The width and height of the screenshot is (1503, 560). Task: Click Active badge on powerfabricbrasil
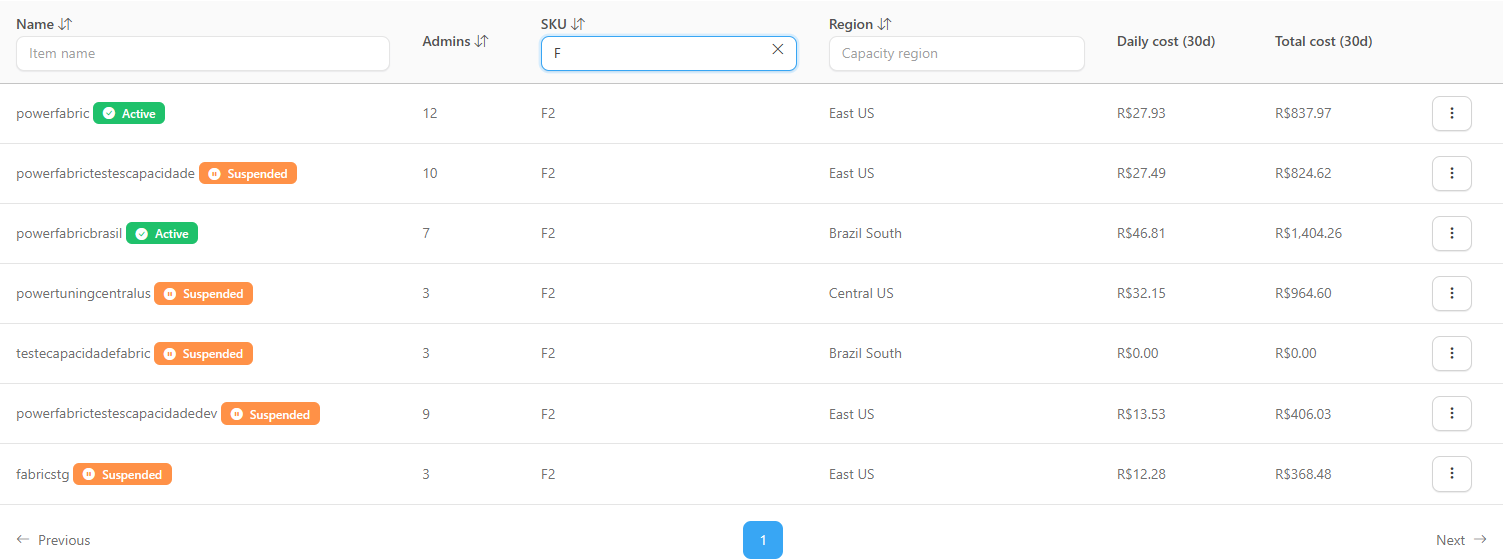[162, 233]
